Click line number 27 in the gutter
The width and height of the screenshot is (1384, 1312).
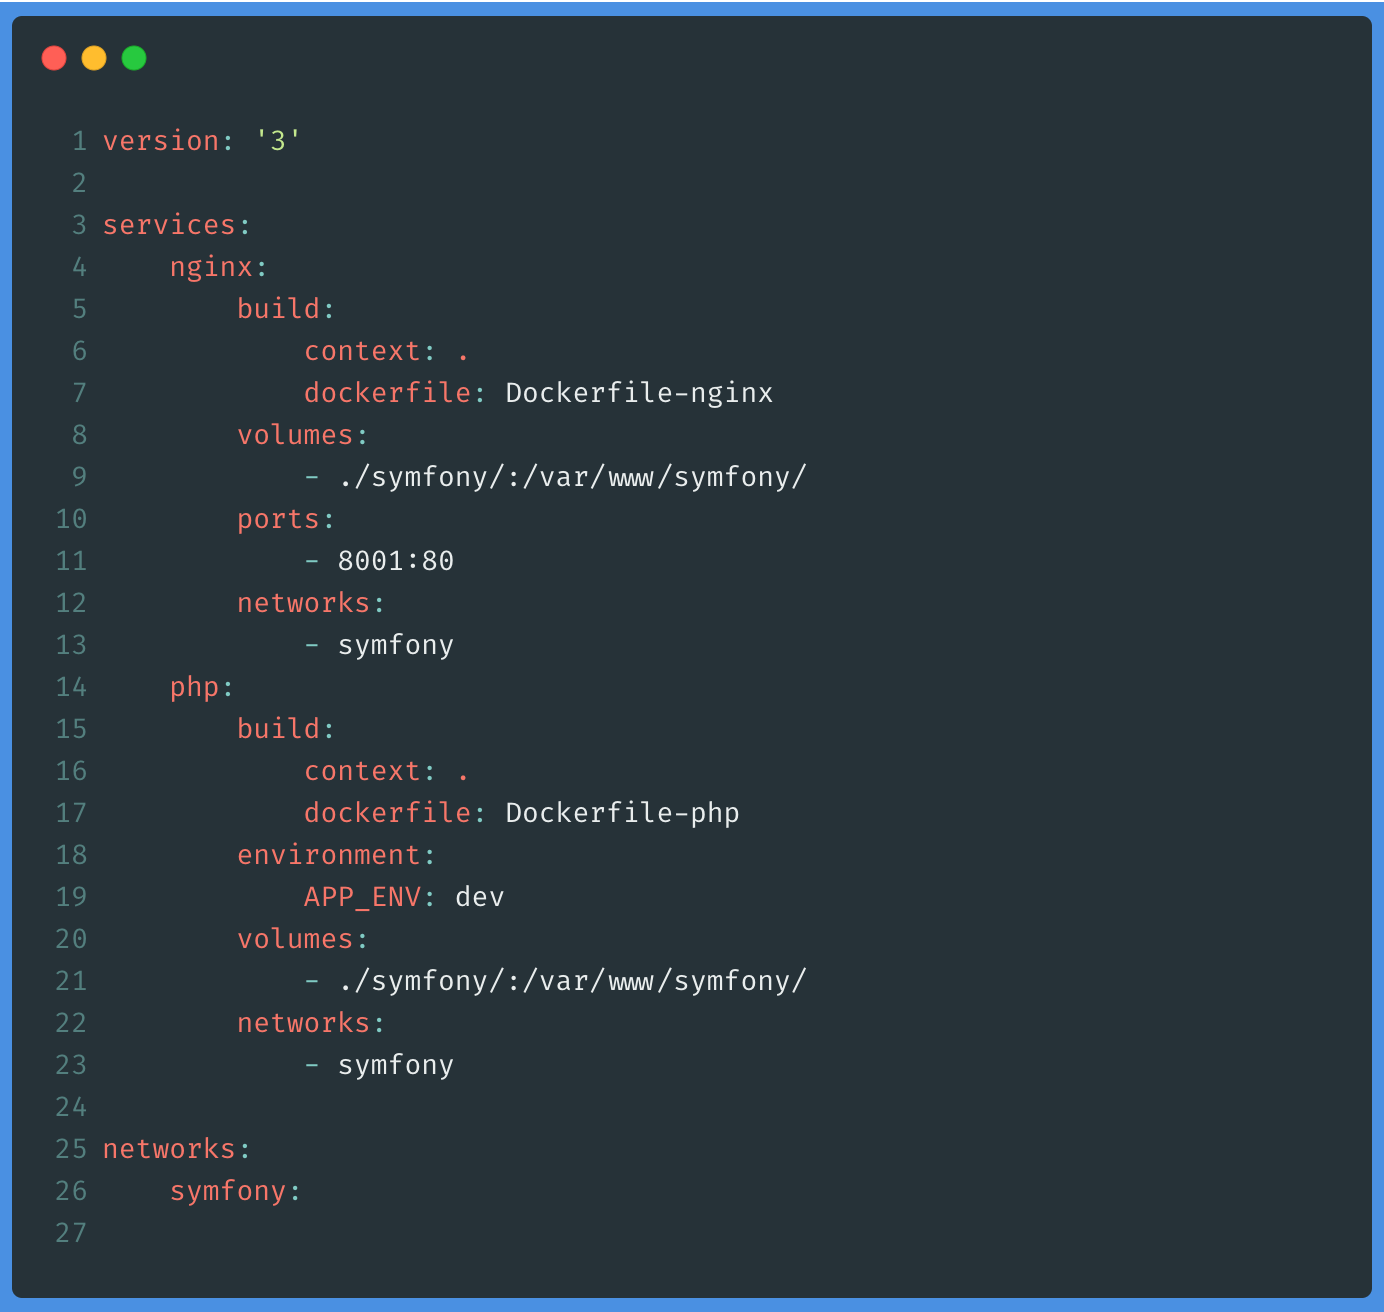pyautogui.click(x=71, y=1233)
